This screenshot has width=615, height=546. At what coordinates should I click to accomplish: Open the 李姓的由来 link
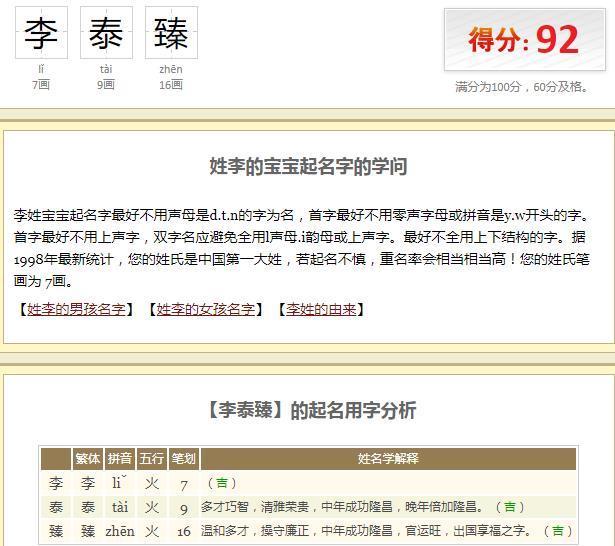[320, 309]
